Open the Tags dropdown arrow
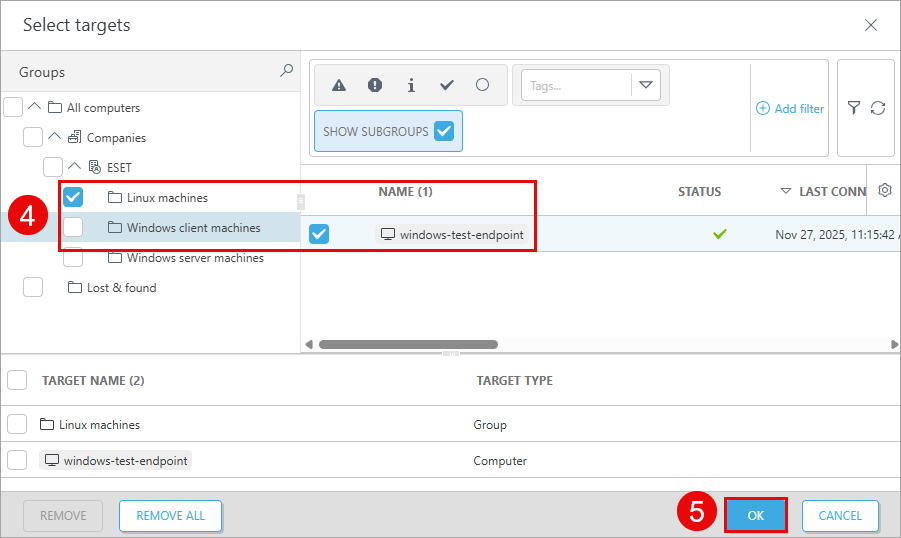Viewport: 901px width, 538px height. click(x=645, y=85)
